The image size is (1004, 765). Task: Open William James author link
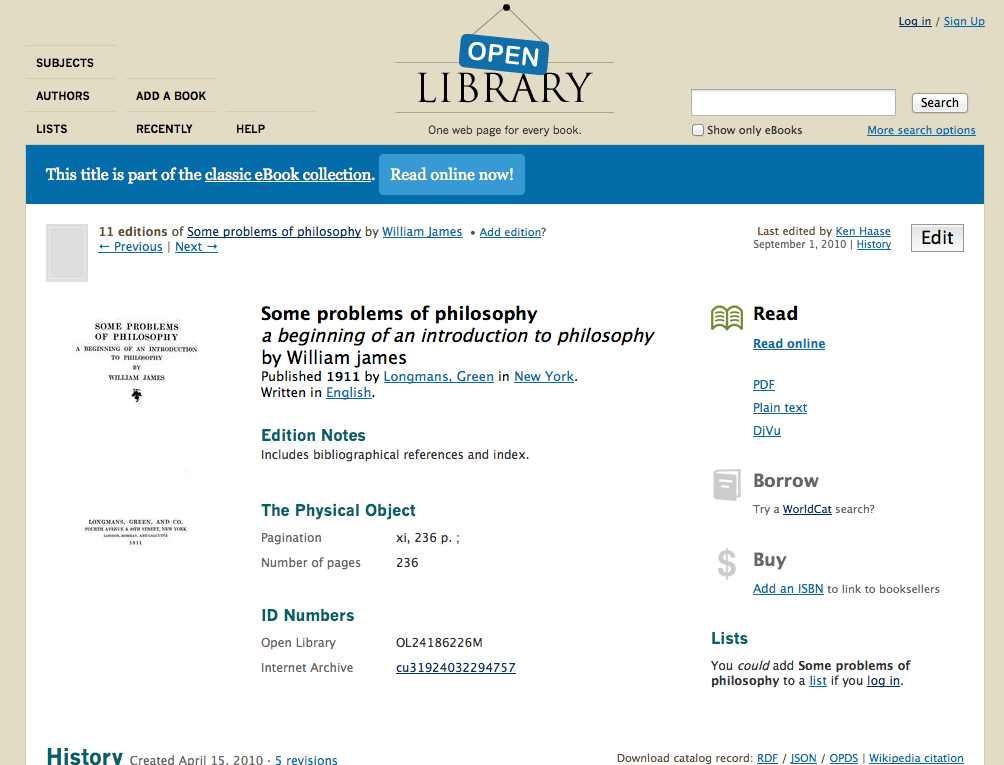click(x=422, y=232)
